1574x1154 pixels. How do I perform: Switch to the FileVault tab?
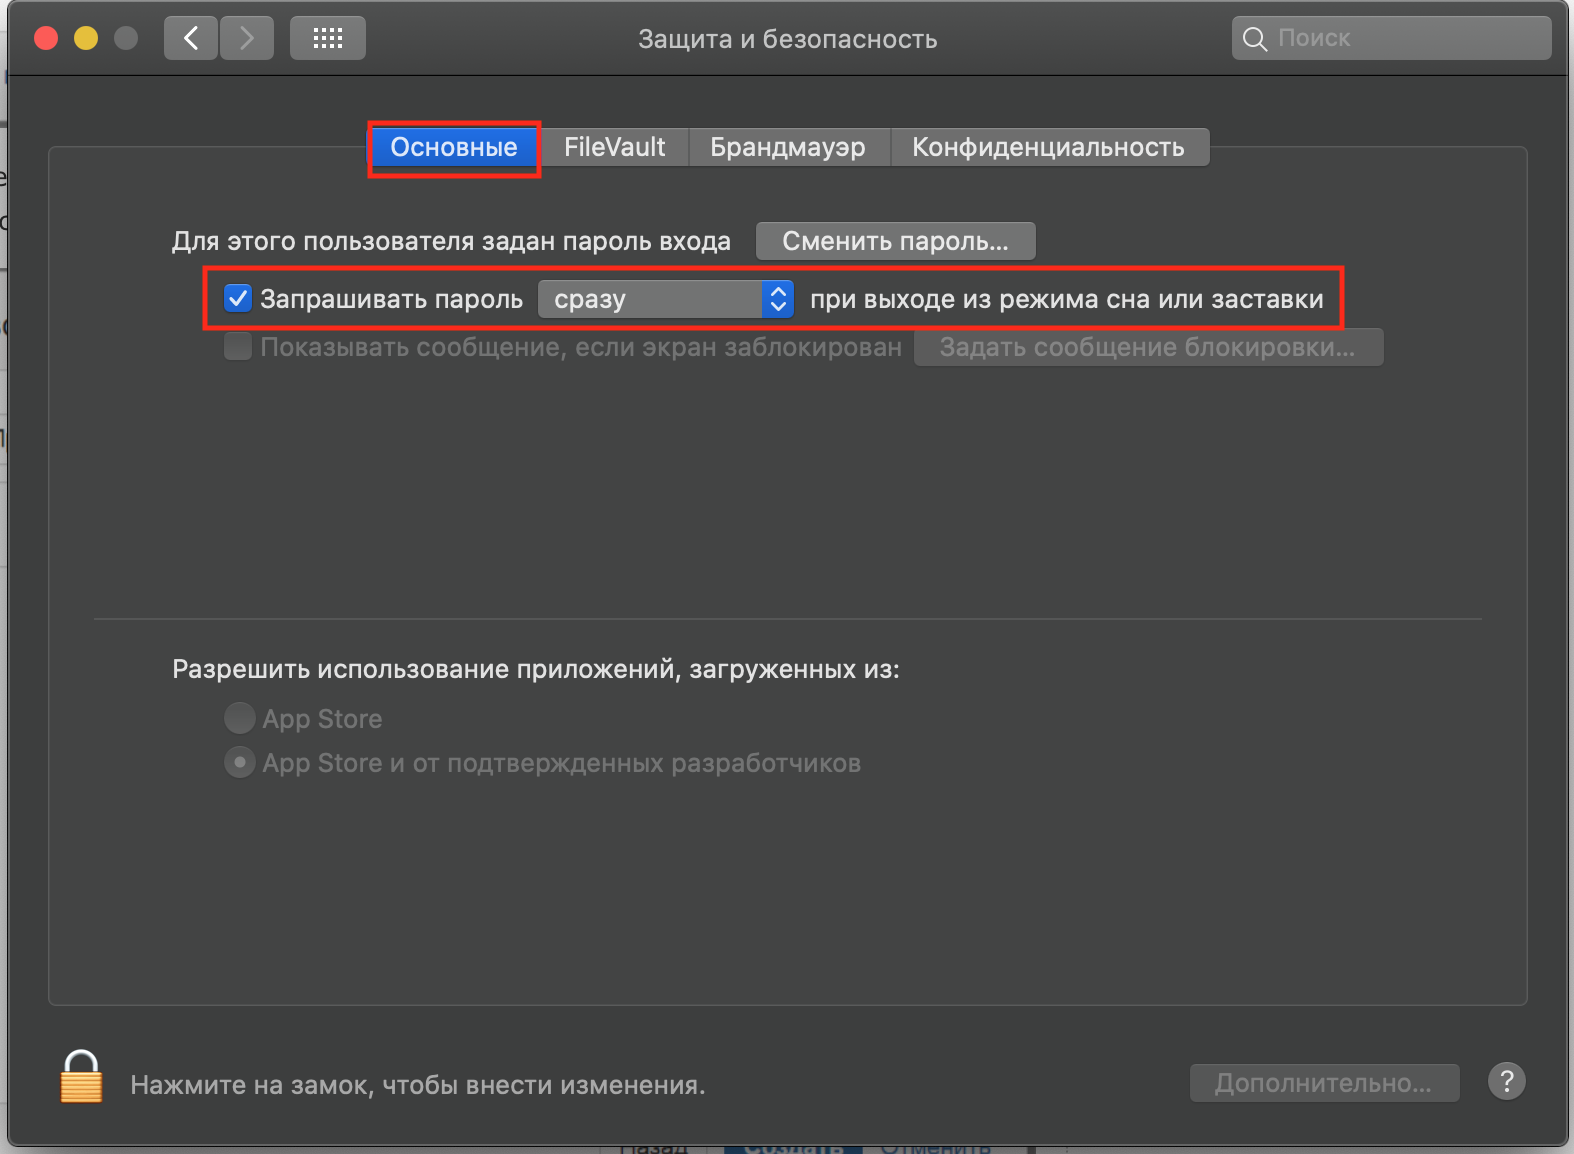click(614, 147)
